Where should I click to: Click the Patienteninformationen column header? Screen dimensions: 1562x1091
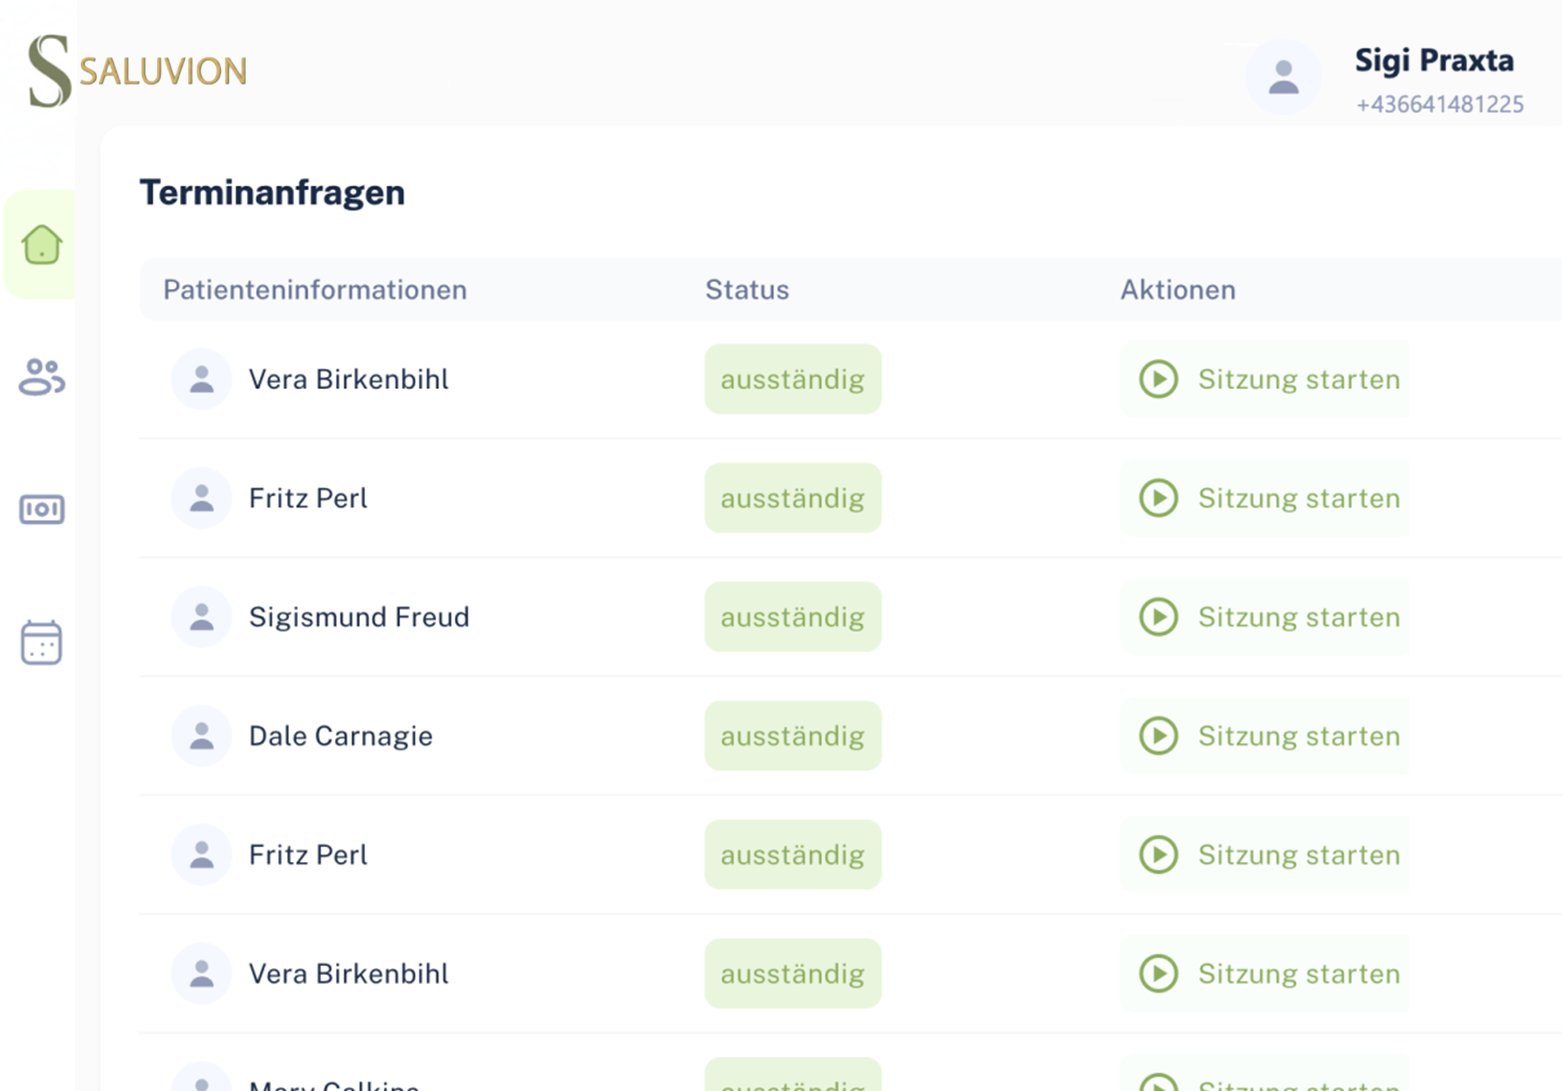(x=315, y=290)
